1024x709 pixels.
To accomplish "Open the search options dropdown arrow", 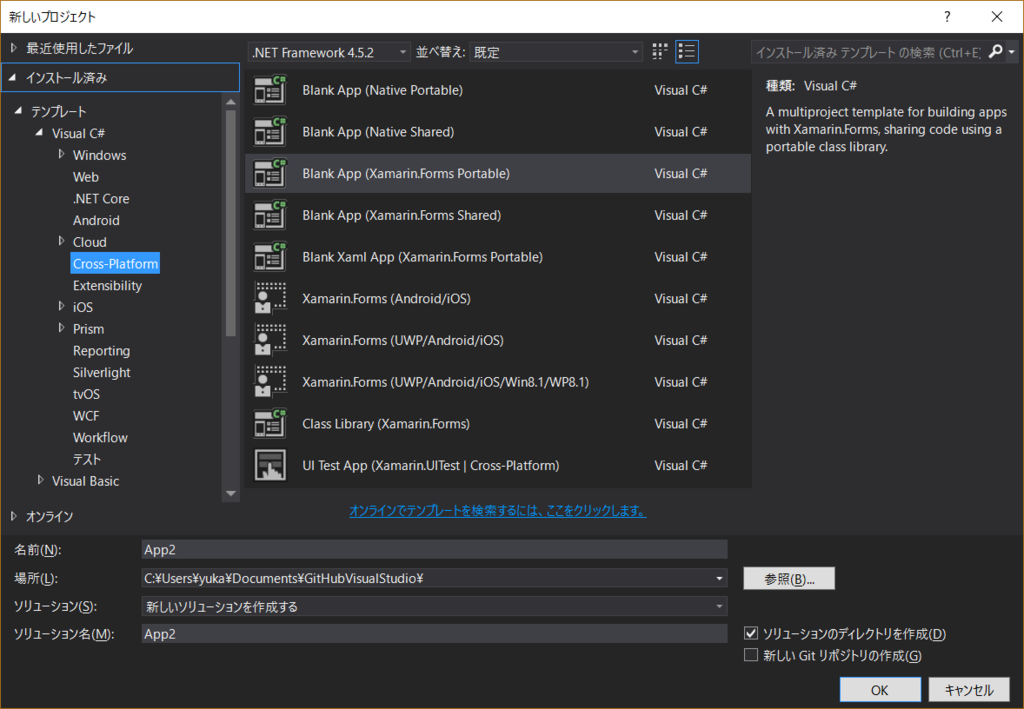I will point(1012,52).
